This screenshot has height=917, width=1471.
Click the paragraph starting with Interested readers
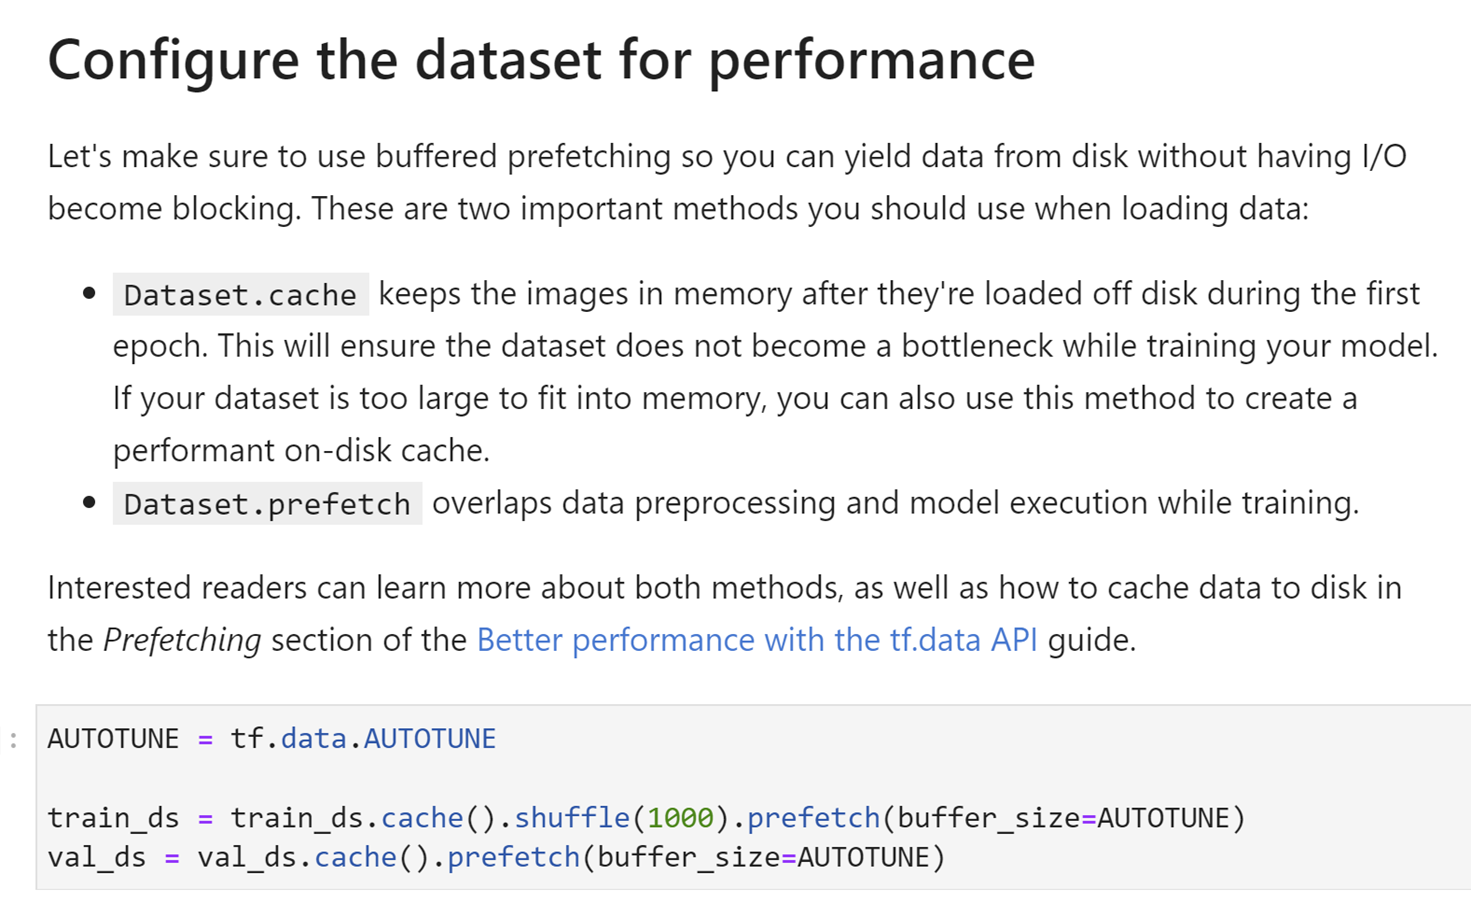point(725,613)
